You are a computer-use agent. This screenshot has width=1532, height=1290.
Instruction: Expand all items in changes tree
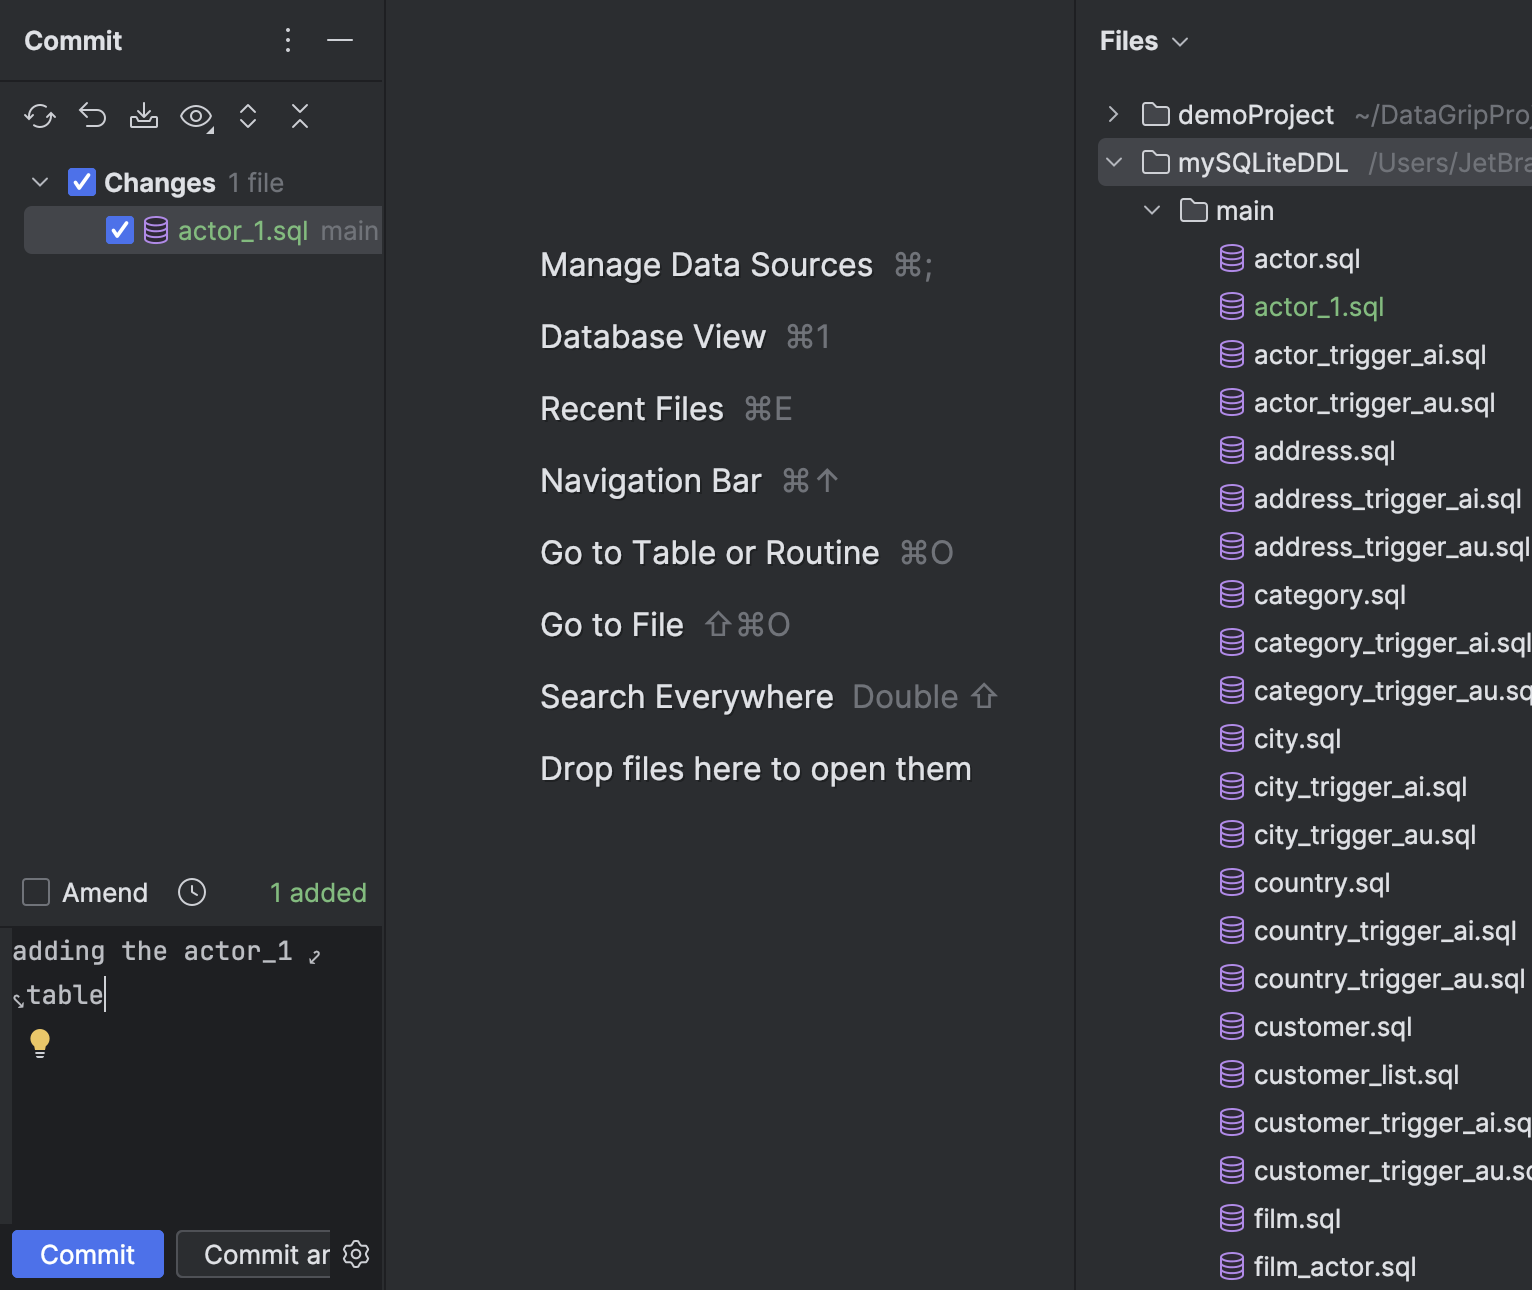tap(248, 116)
